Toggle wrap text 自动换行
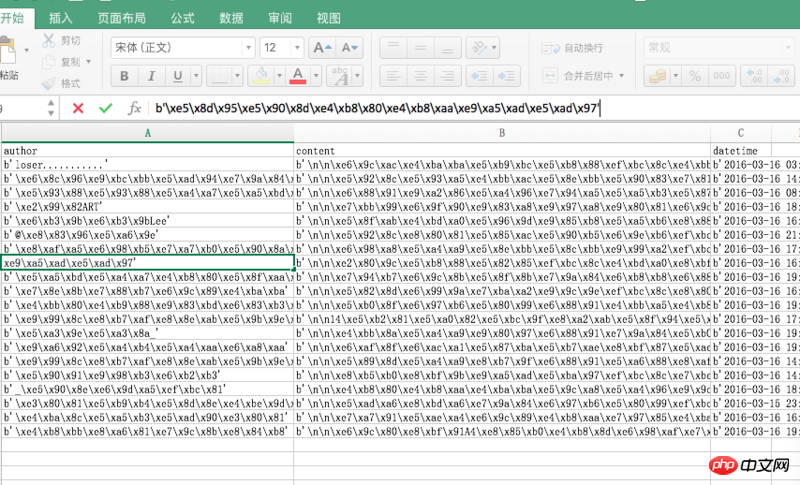This screenshot has height=485, width=800. tap(572, 48)
